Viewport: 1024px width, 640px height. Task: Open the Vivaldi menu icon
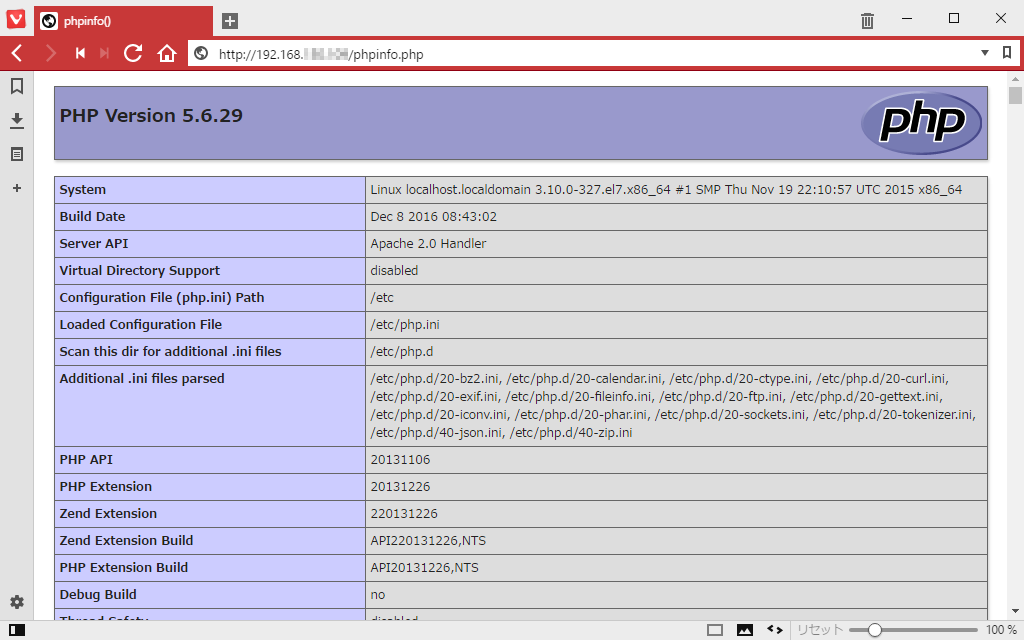point(16,19)
